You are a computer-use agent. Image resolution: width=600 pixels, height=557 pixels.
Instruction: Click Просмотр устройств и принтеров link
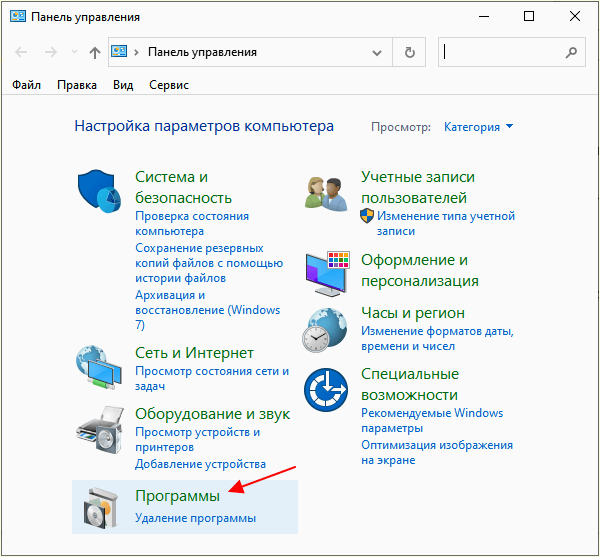click(x=197, y=439)
